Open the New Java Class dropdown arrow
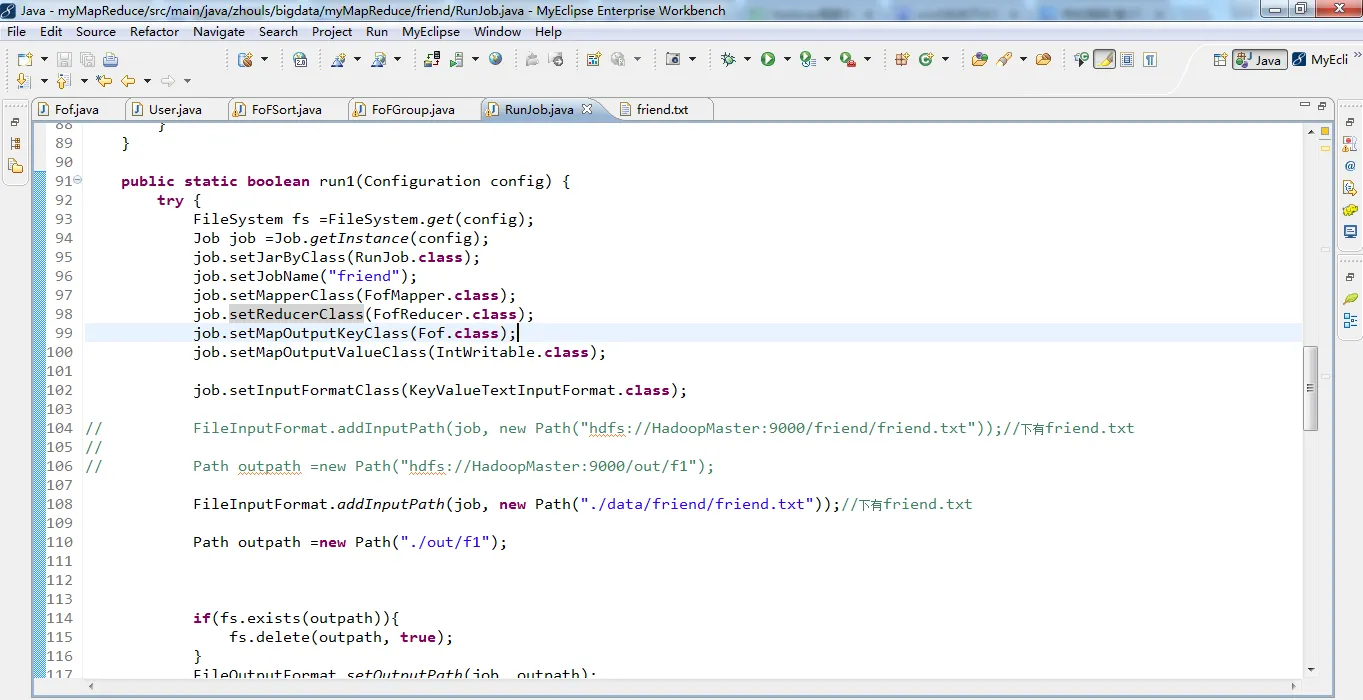 tap(945, 59)
